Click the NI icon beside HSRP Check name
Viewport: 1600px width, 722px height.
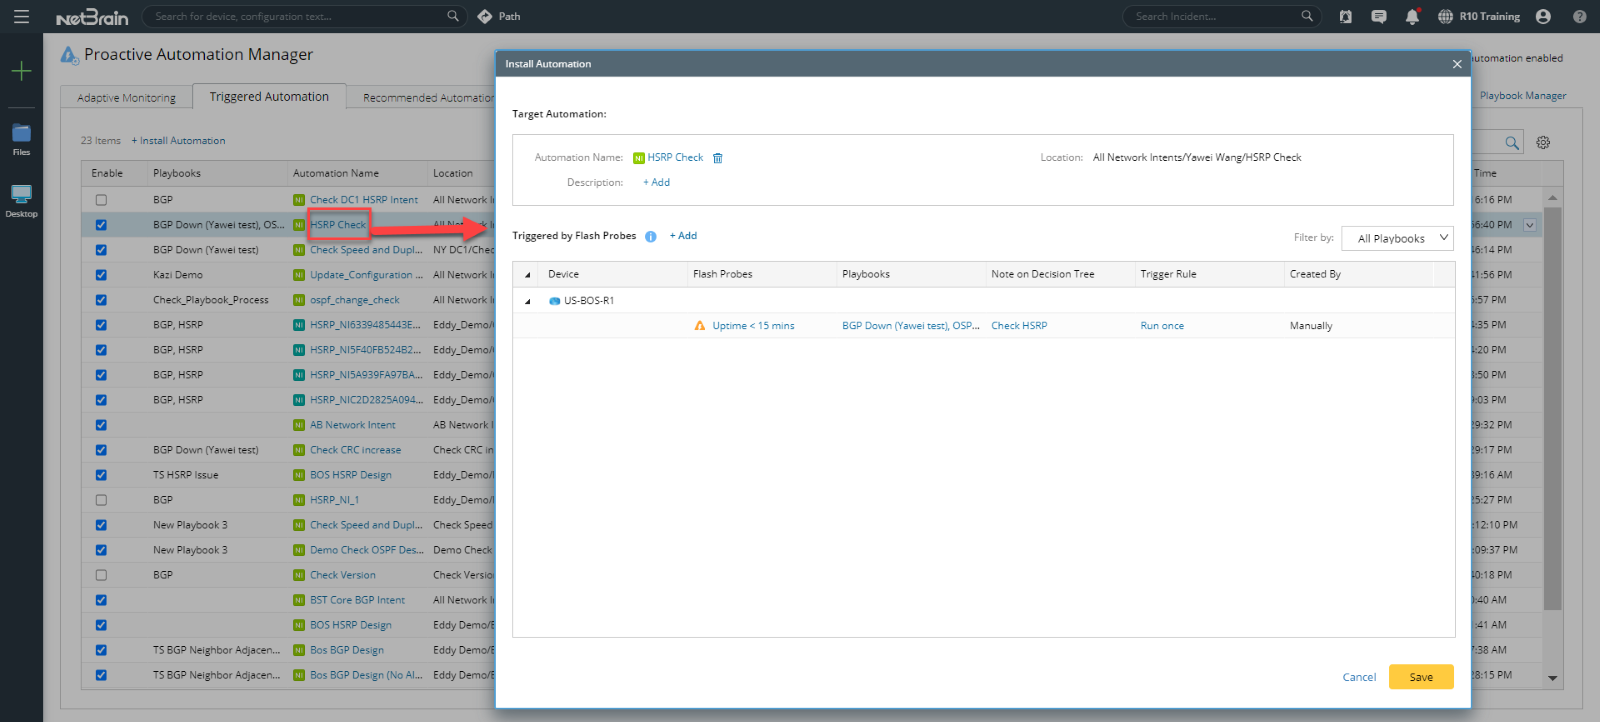coord(639,158)
